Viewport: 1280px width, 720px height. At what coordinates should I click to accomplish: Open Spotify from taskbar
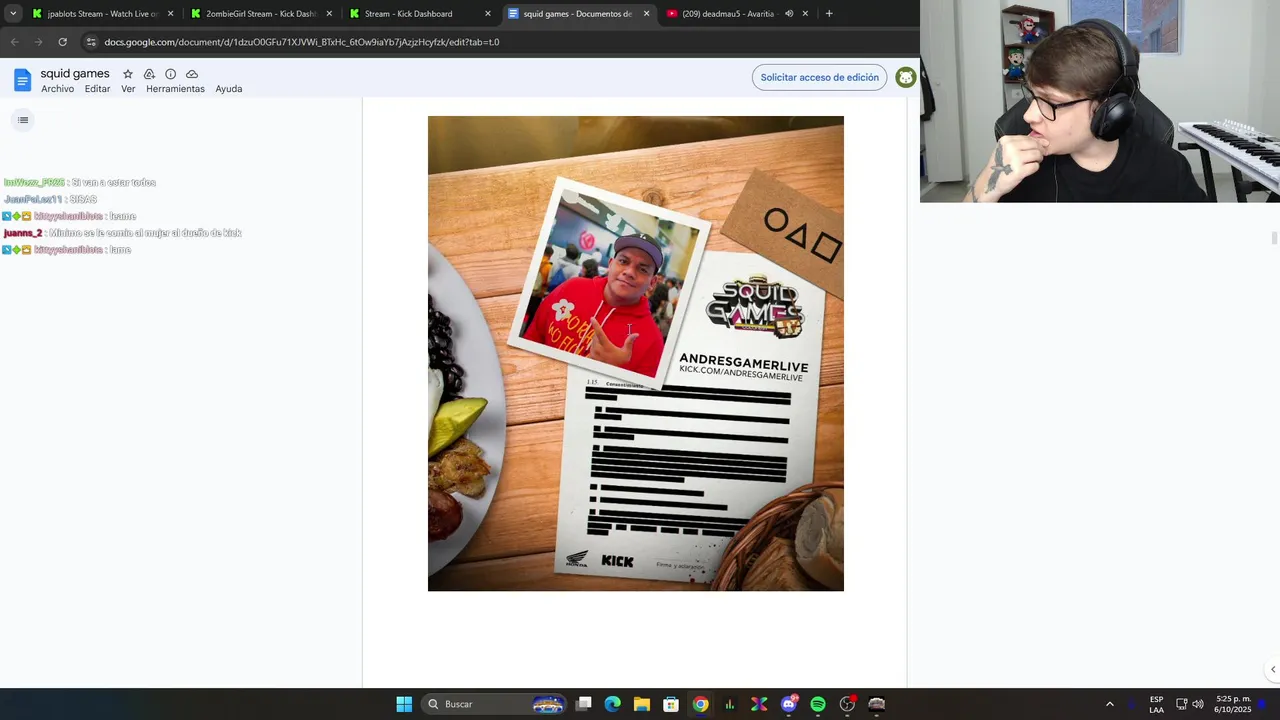click(x=818, y=704)
